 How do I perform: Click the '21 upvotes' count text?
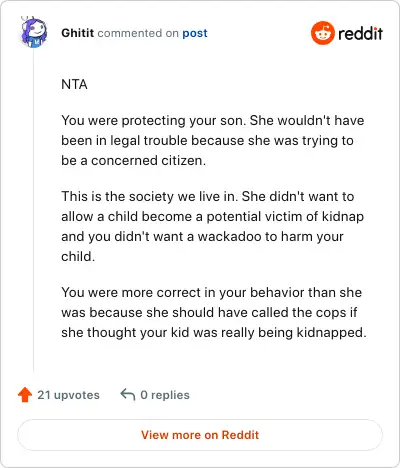point(68,395)
